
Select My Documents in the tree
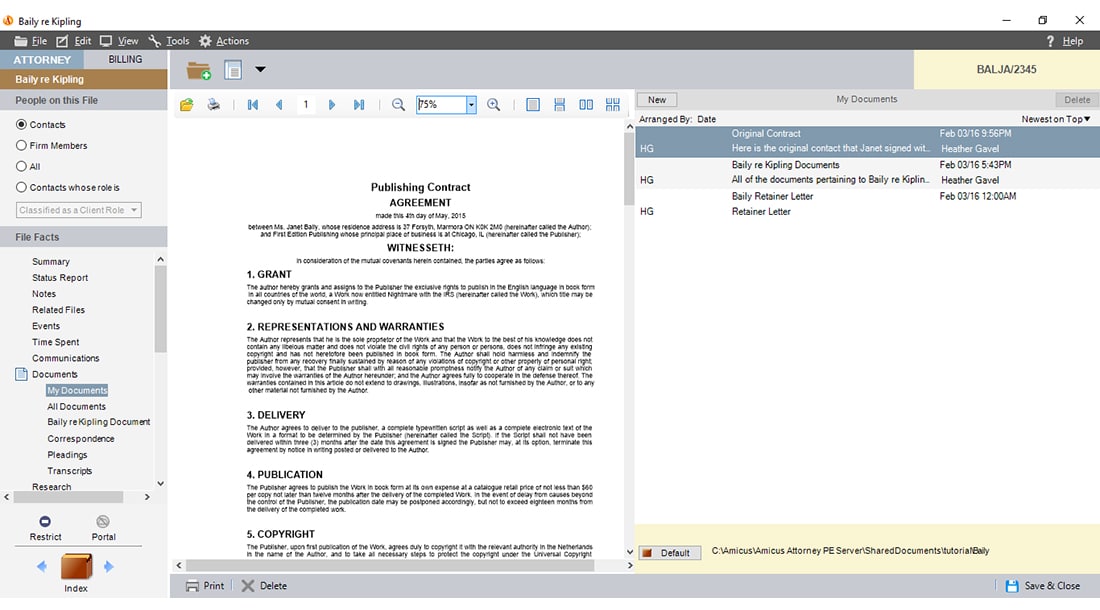click(77, 391)
